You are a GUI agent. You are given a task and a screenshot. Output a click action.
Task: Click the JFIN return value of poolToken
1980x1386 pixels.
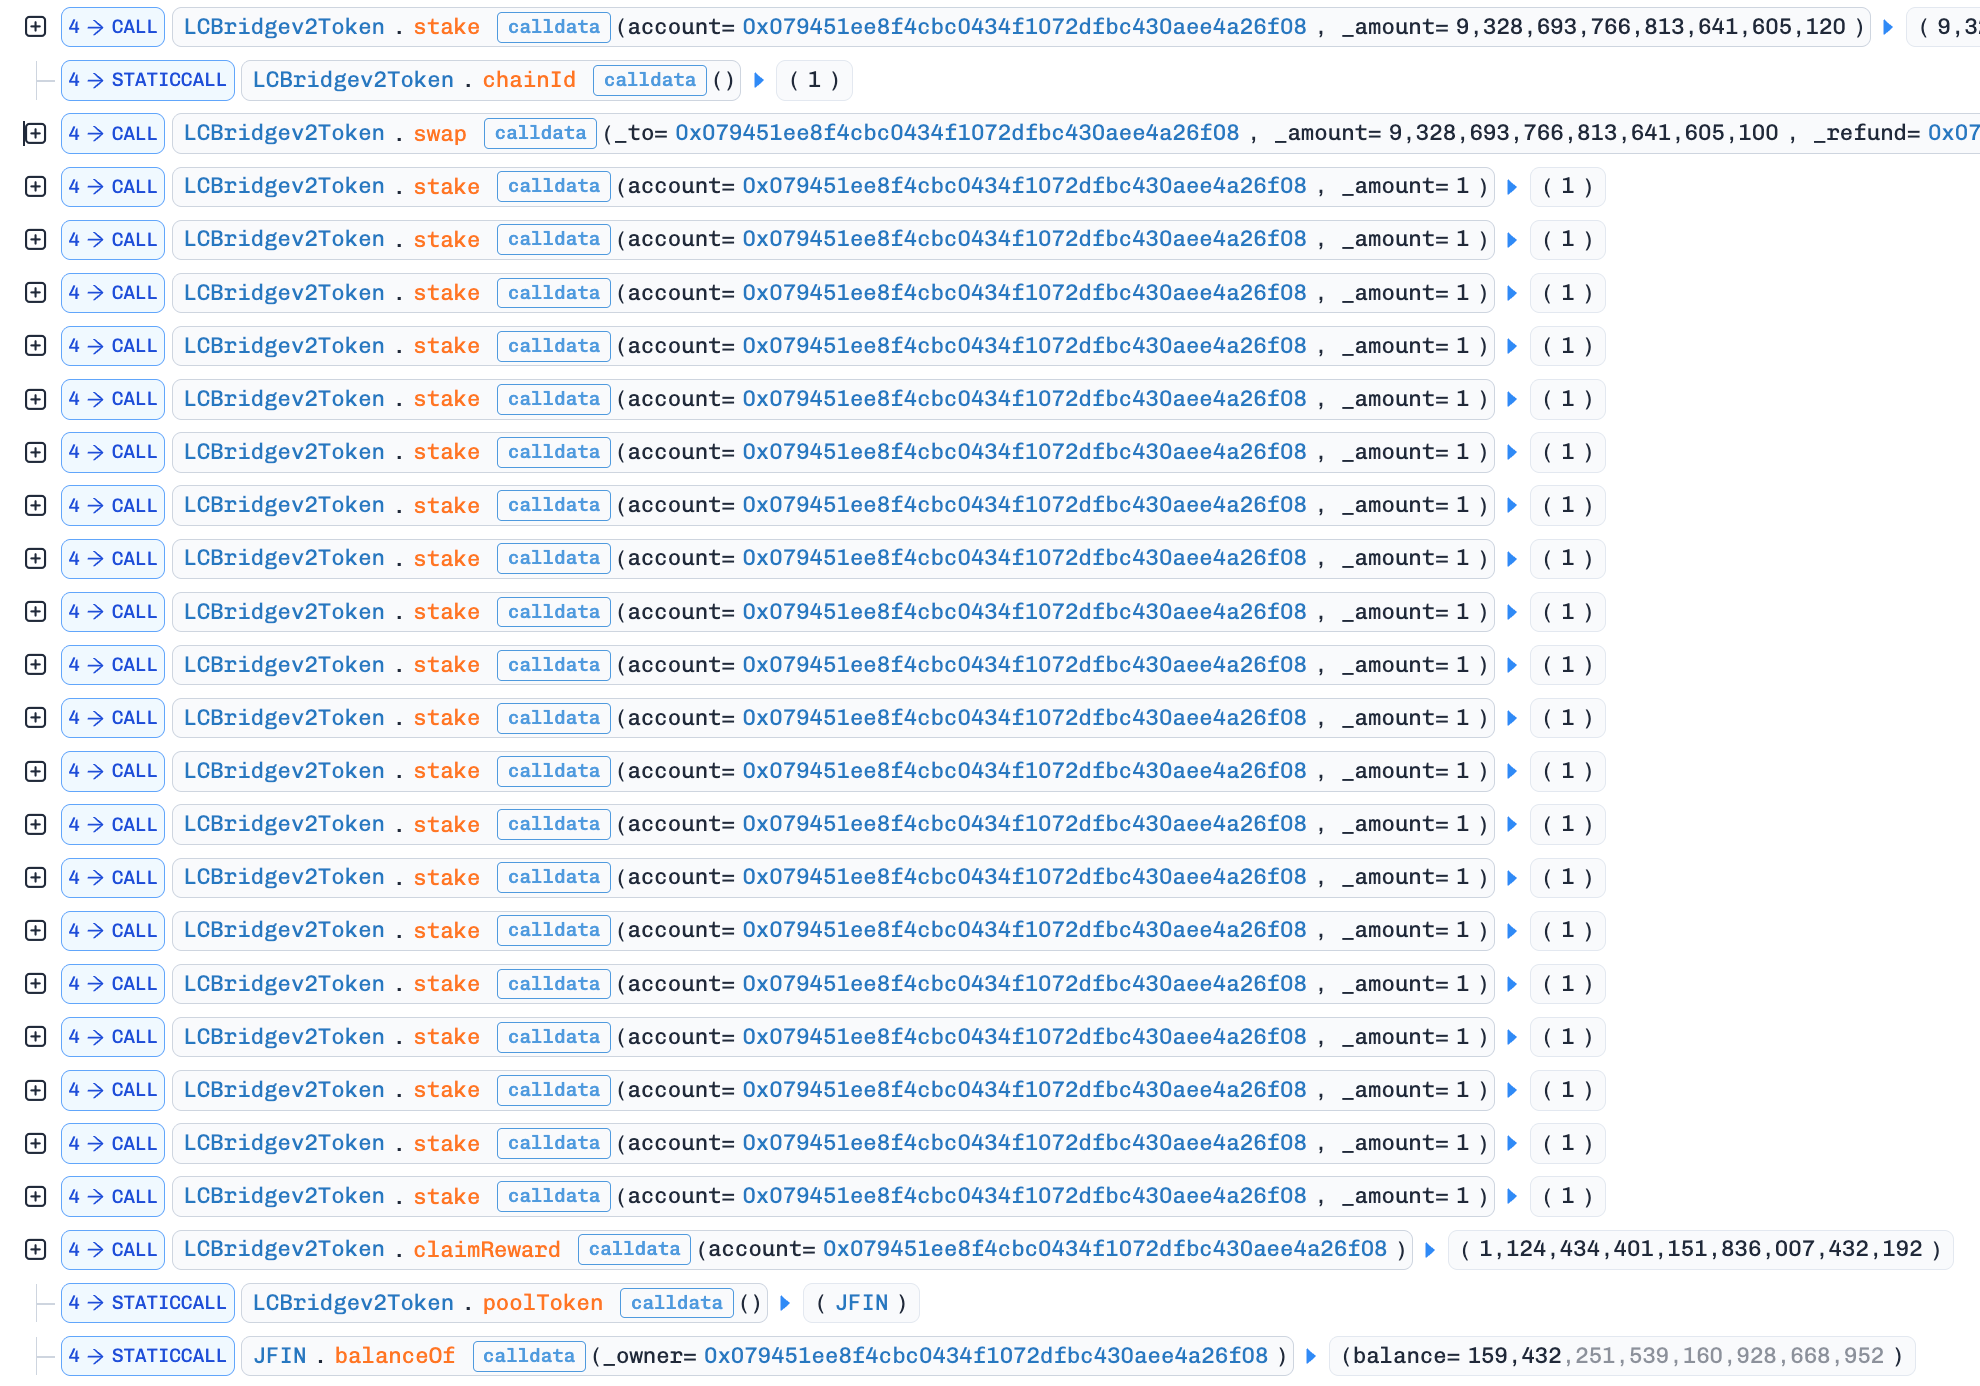[861, 1303]
